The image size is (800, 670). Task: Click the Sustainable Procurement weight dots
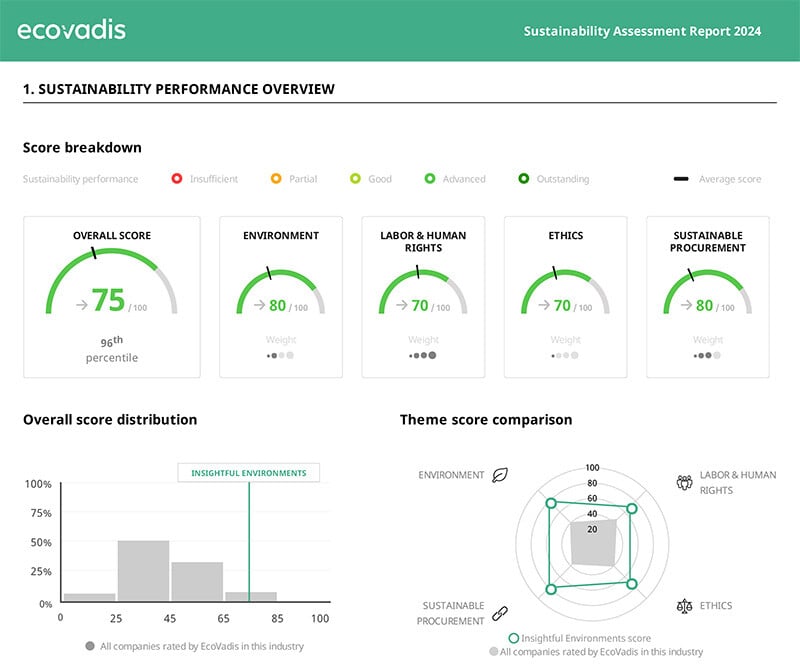707,355
